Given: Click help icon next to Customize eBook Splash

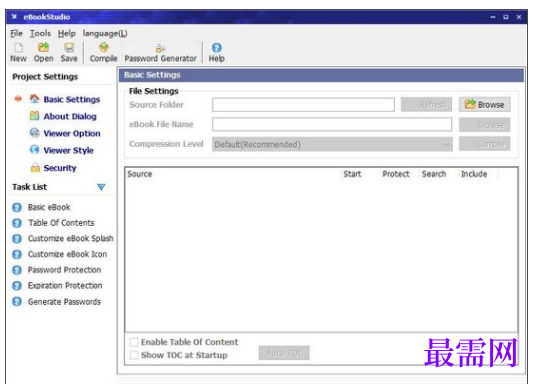Looking at the screenshot, I should click(x=17, y=239).
